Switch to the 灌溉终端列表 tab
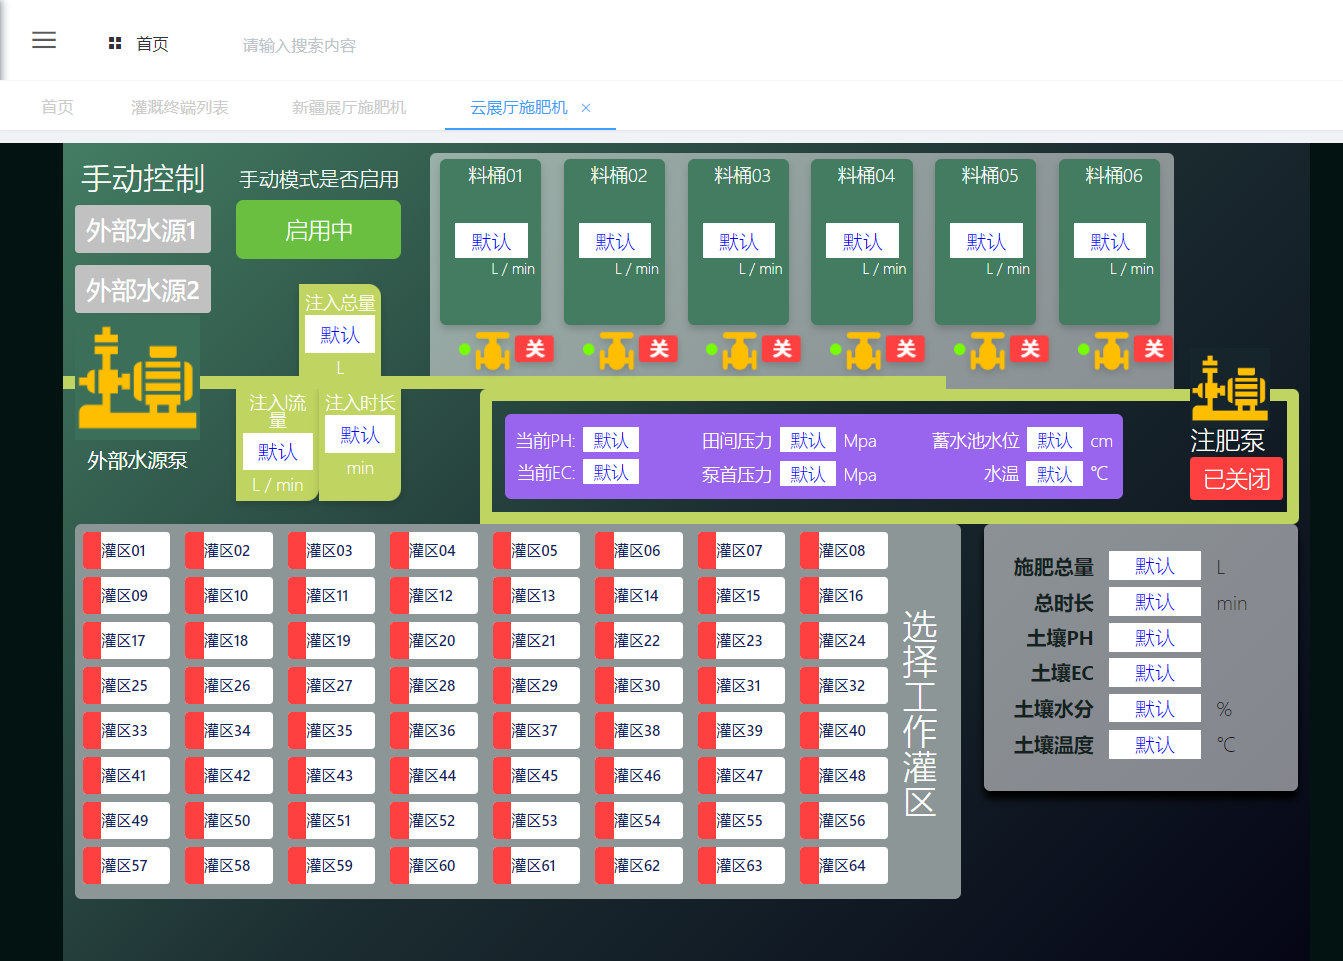The width and height of the screenshot is (1343, 961). [x=180, y=107]
